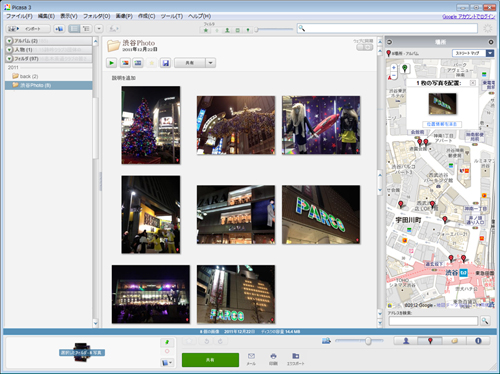Open the フォルダ(O) menu
Screen dimensions: 500x374
[96, 16]
